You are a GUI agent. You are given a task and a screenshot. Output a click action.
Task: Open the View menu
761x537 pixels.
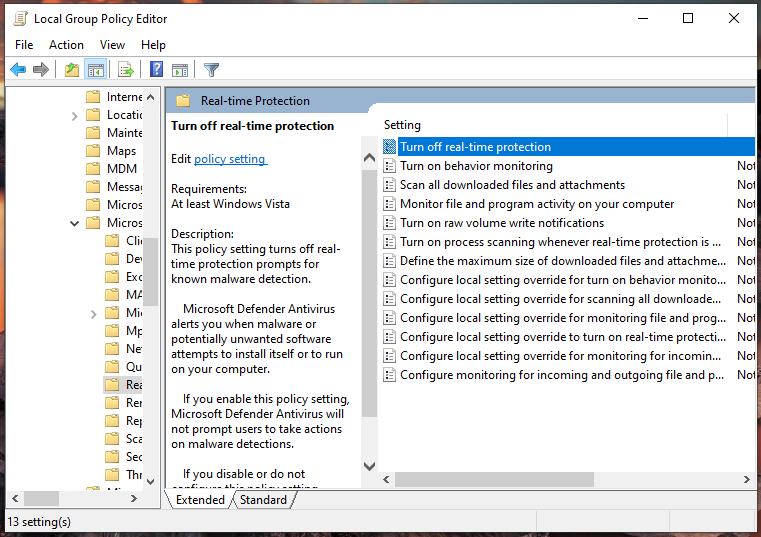[112, 45]
